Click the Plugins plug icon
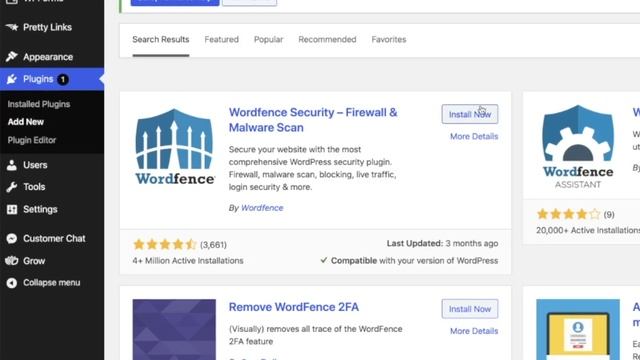This screenshot has width=640, height=360. coord(12,79)
